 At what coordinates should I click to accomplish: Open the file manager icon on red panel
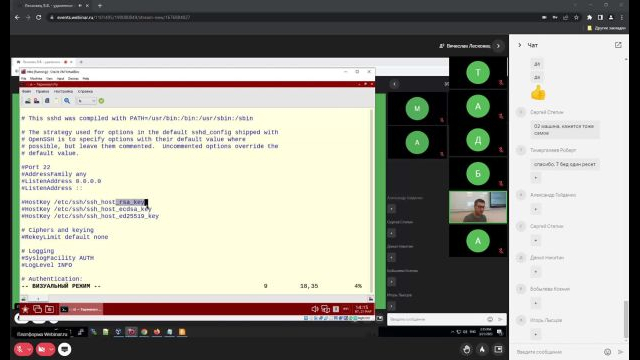(49, 309)
